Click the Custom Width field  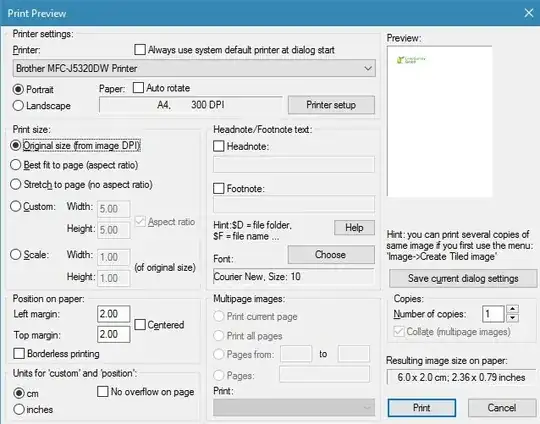pos(114,209)
